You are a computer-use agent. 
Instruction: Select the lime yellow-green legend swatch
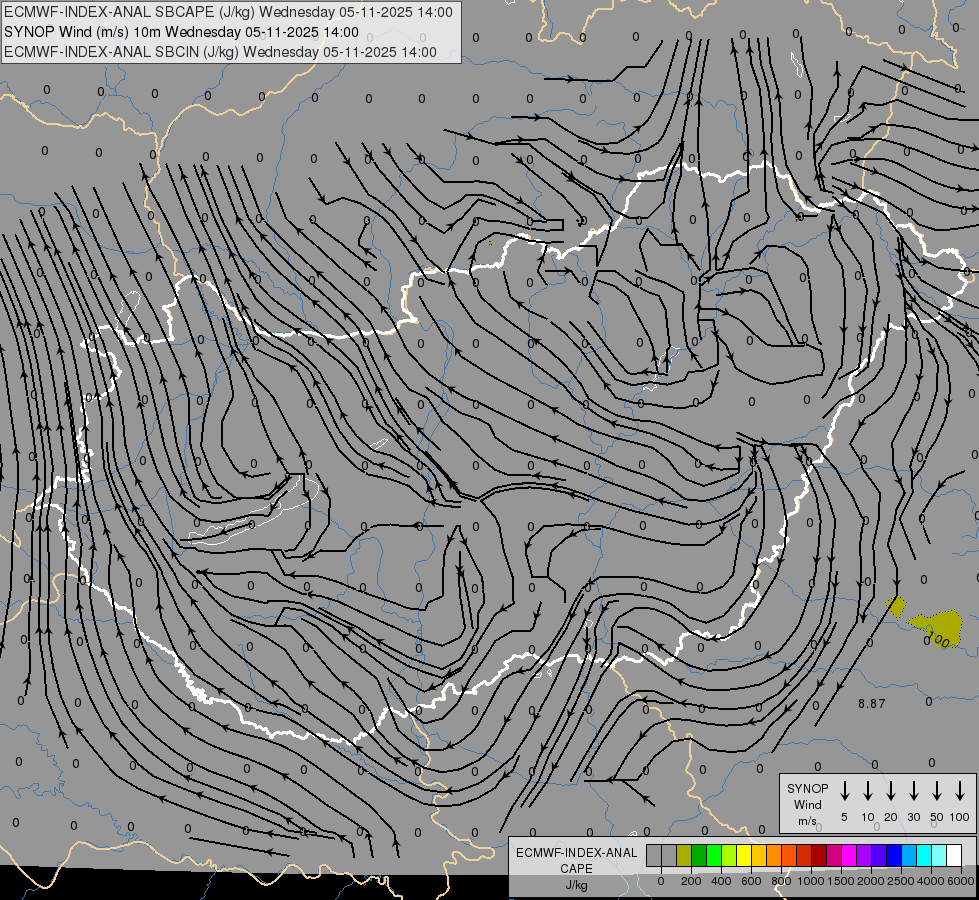[729, 855]
